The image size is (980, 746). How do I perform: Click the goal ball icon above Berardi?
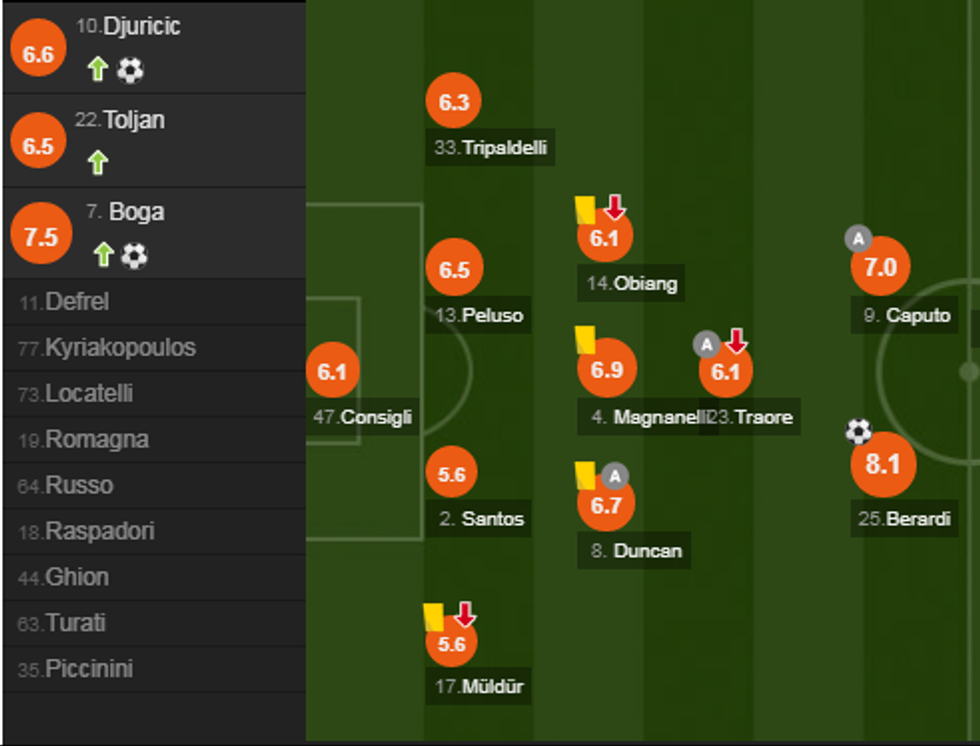click(858, 431)
